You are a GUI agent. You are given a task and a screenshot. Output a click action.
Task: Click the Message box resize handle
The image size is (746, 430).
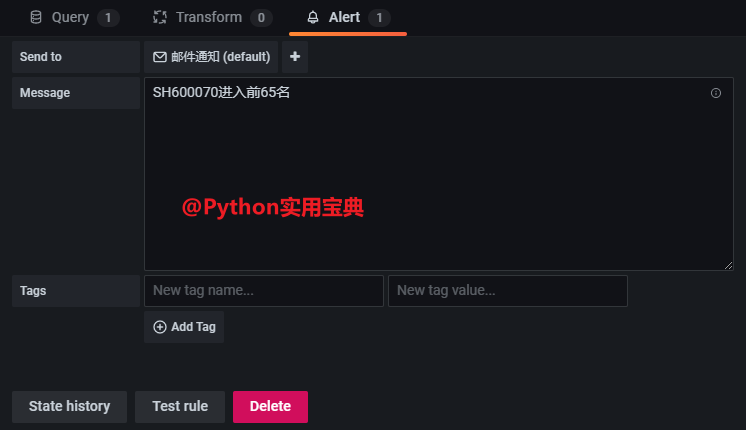point(728,264)
